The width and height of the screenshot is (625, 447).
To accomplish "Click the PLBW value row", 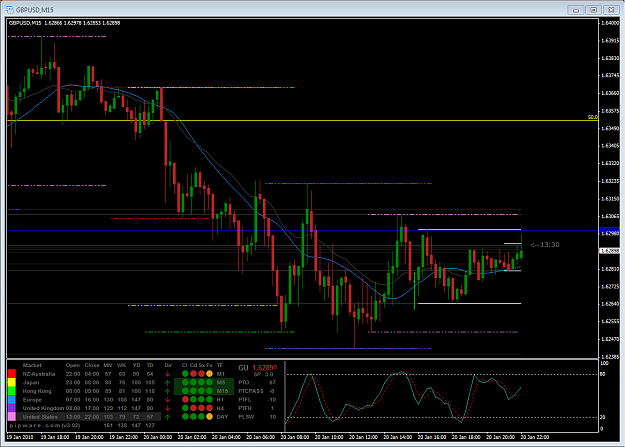I will pyautogui.click(x=257, y=417).
